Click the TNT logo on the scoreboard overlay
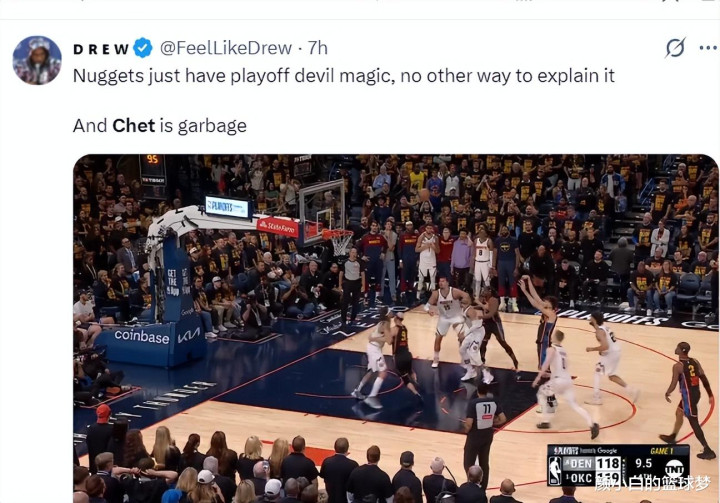This screenshot has height=503, width=720. tap(675, 469)
